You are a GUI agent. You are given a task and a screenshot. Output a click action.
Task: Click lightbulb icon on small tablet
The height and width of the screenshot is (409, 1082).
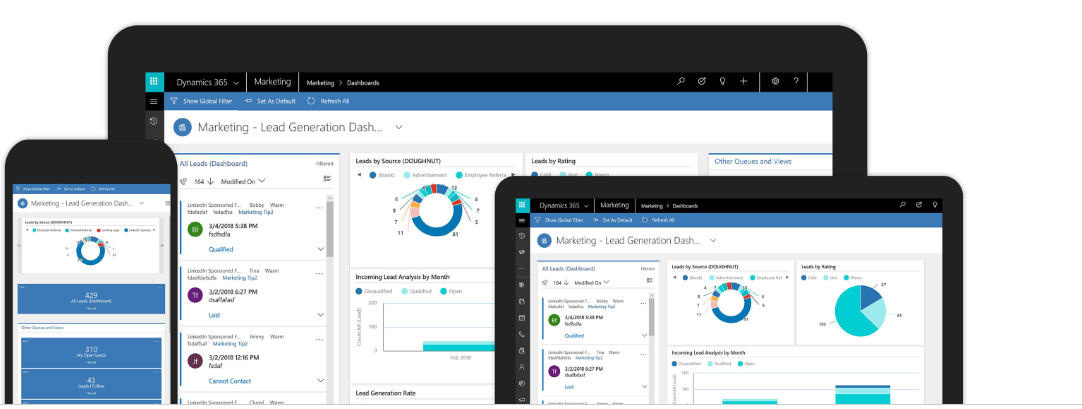(x=935, y=205)
